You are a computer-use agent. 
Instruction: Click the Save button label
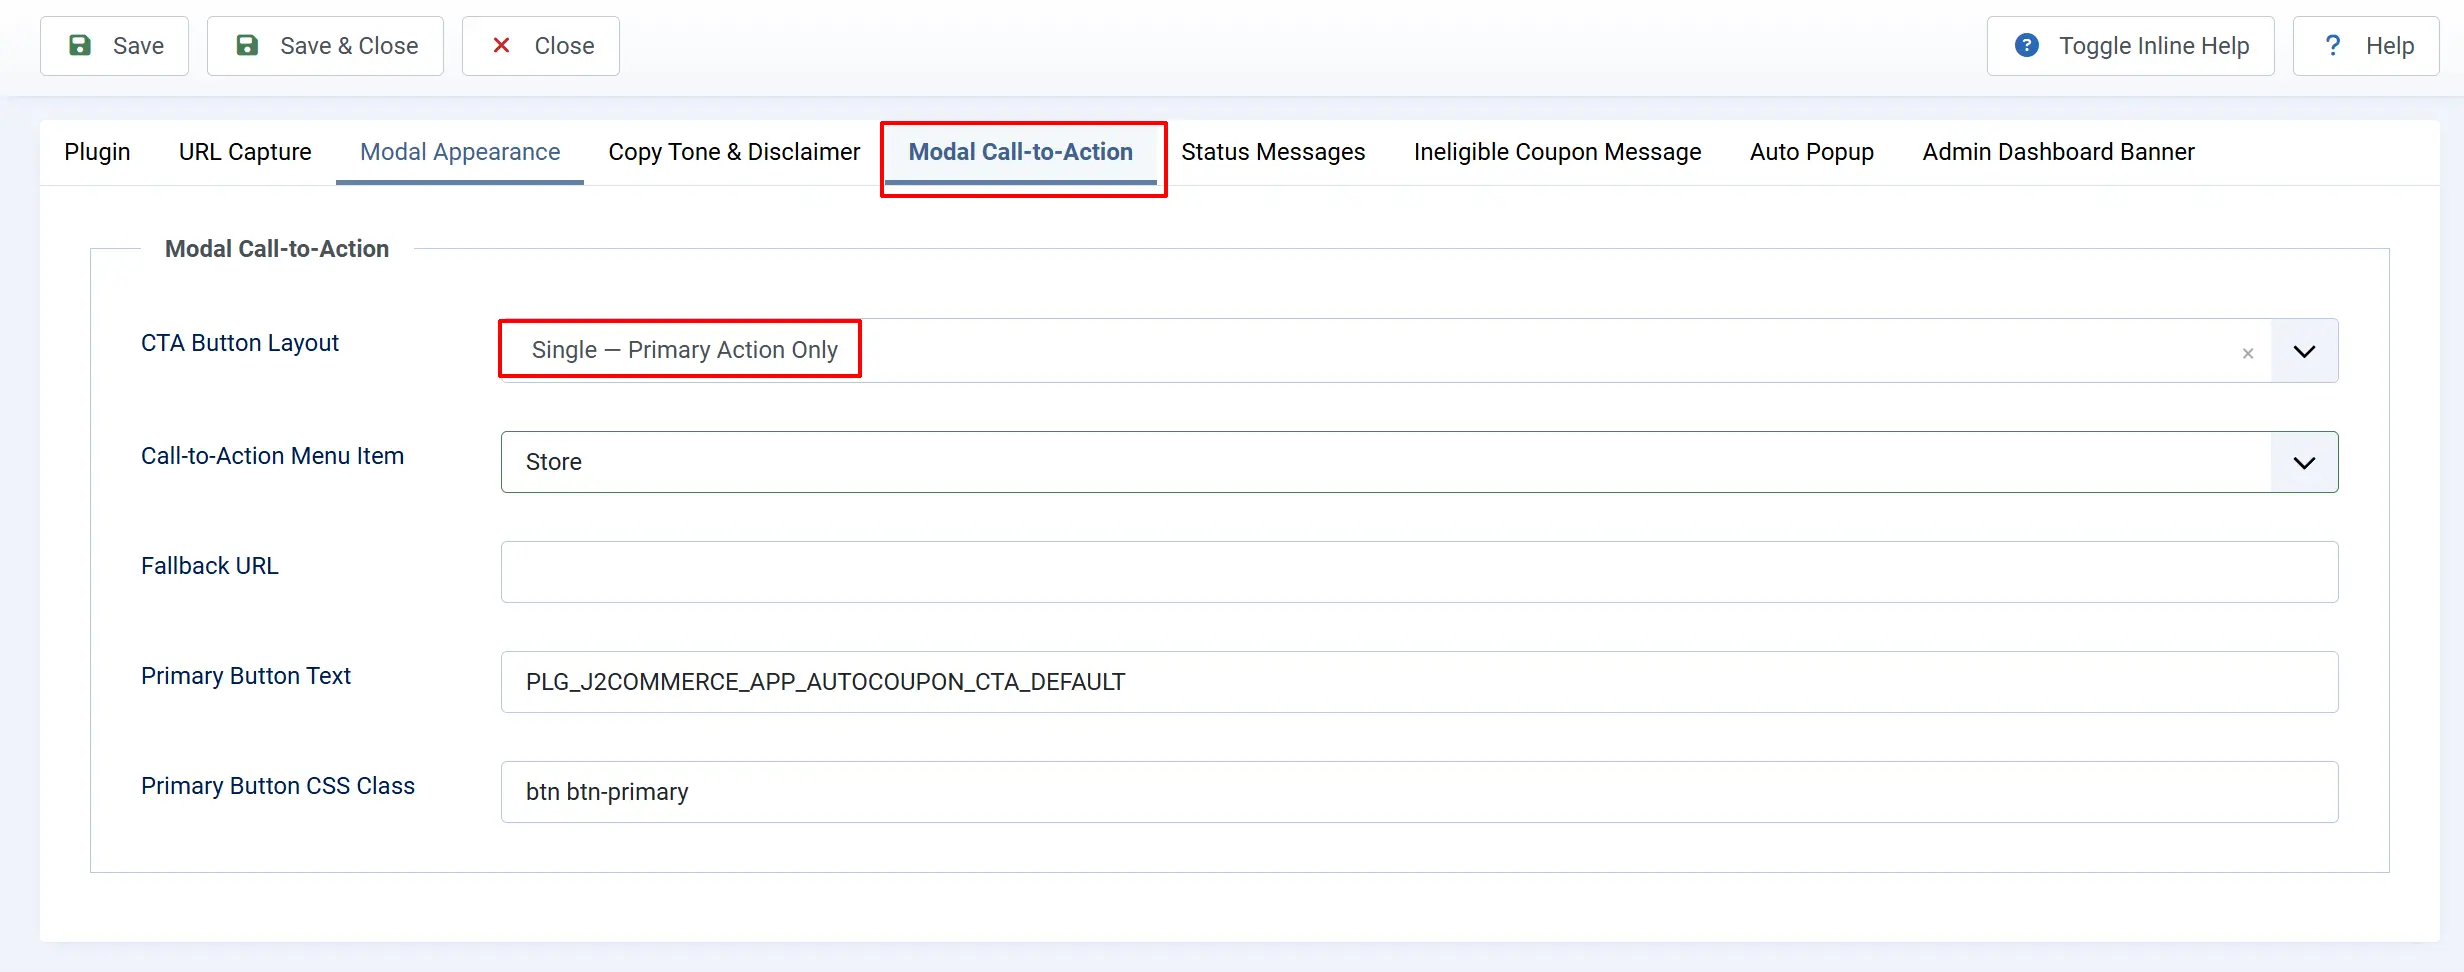138,46
